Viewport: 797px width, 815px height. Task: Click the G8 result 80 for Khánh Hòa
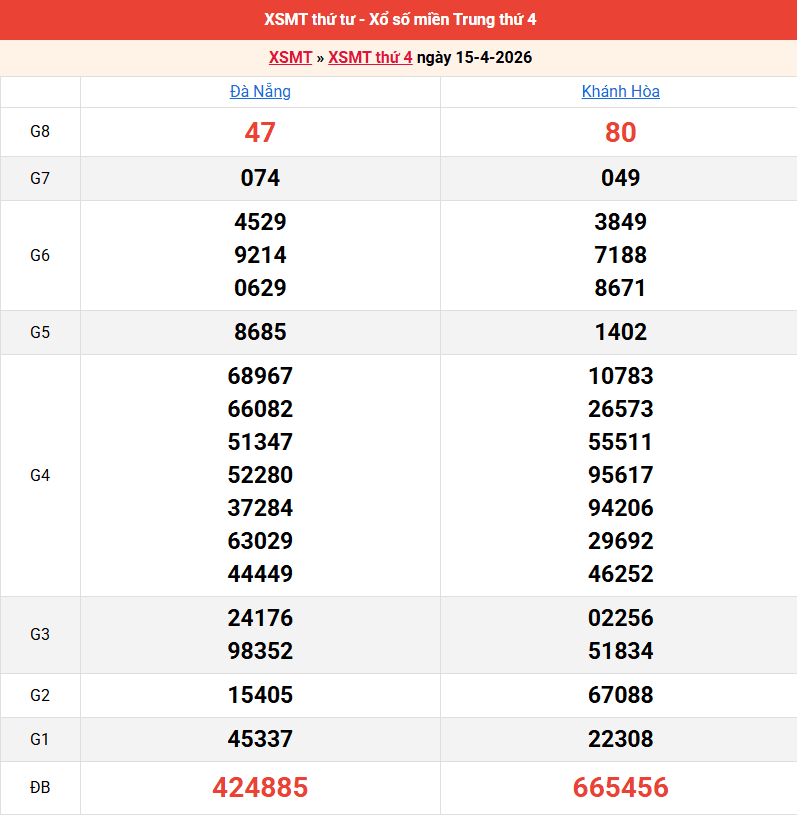click(x=620, y=132)
